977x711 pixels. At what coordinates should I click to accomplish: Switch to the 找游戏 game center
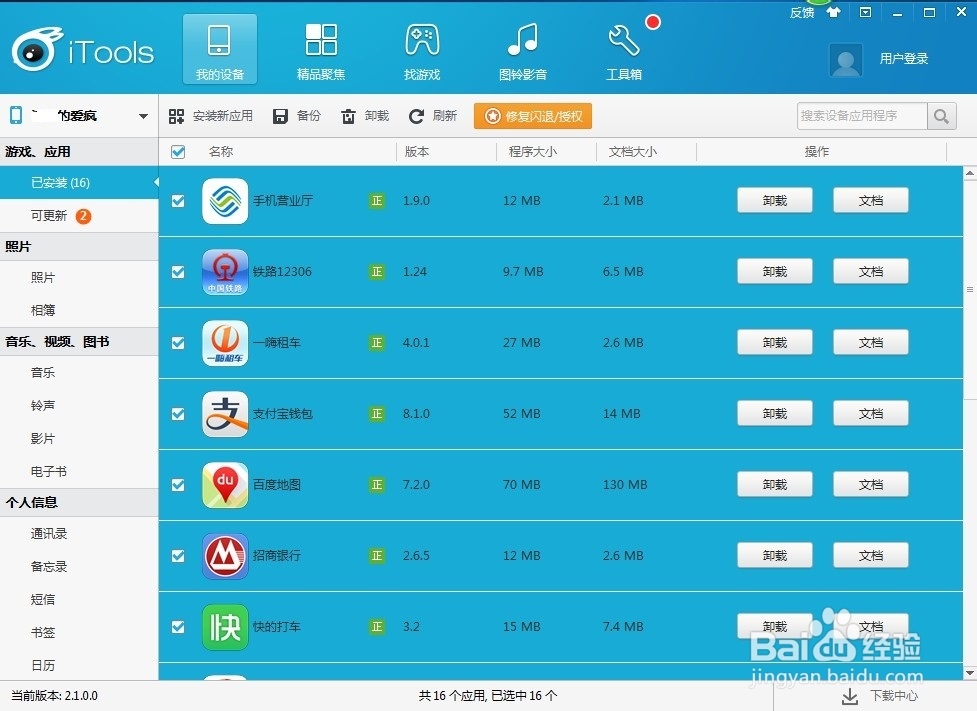point(421,48)
